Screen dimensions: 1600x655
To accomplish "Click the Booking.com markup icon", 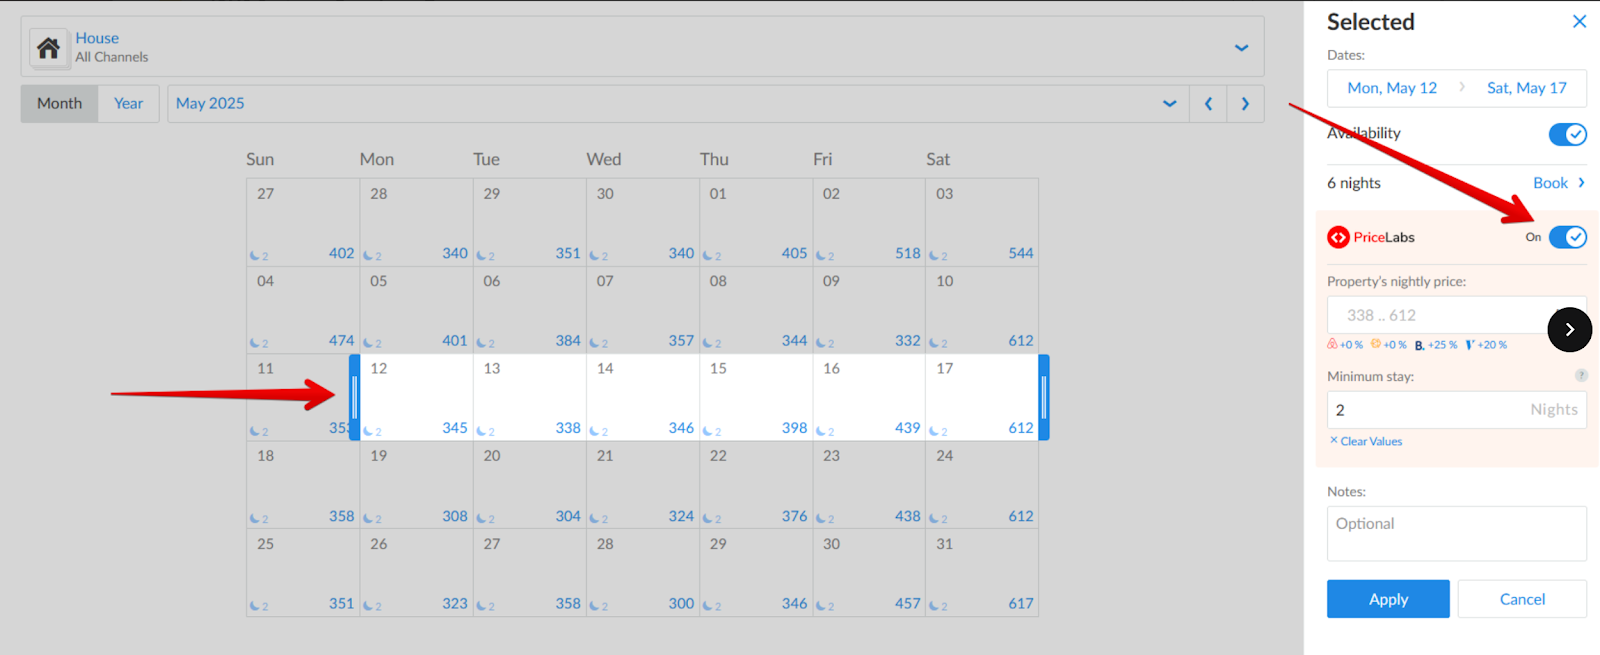I will click(x=1419, y=345).
